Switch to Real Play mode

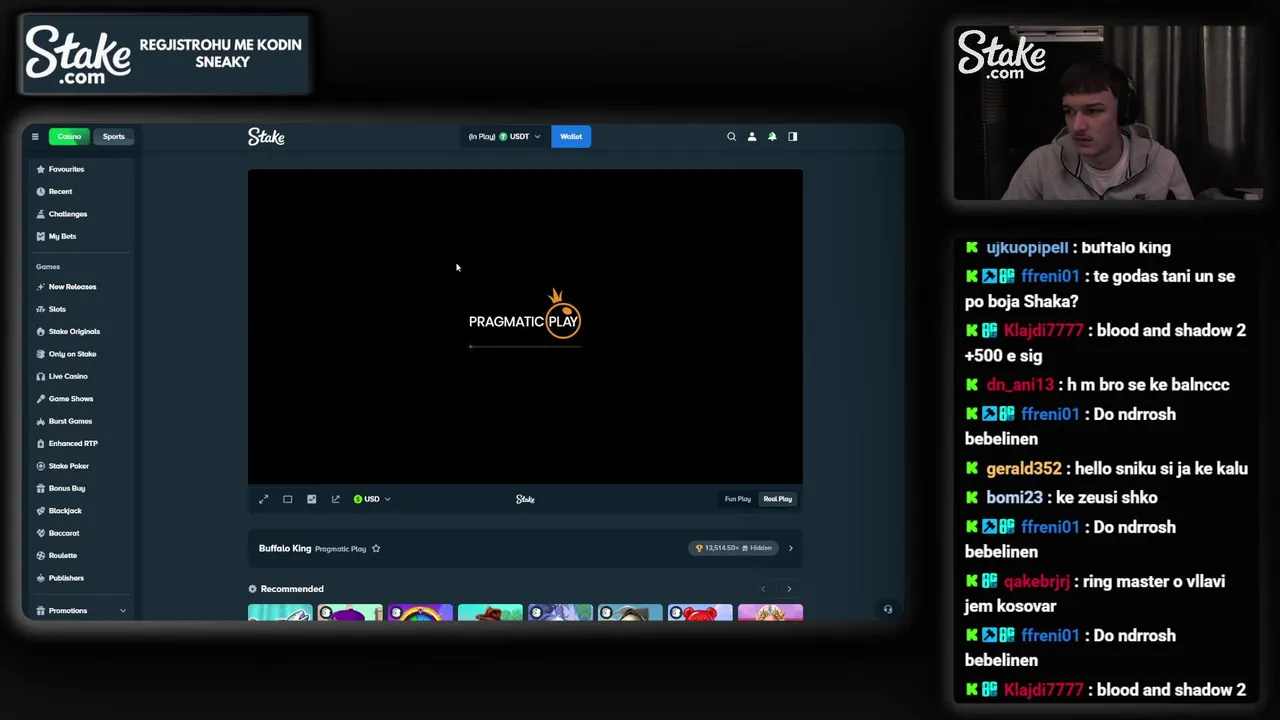point(778,499)
